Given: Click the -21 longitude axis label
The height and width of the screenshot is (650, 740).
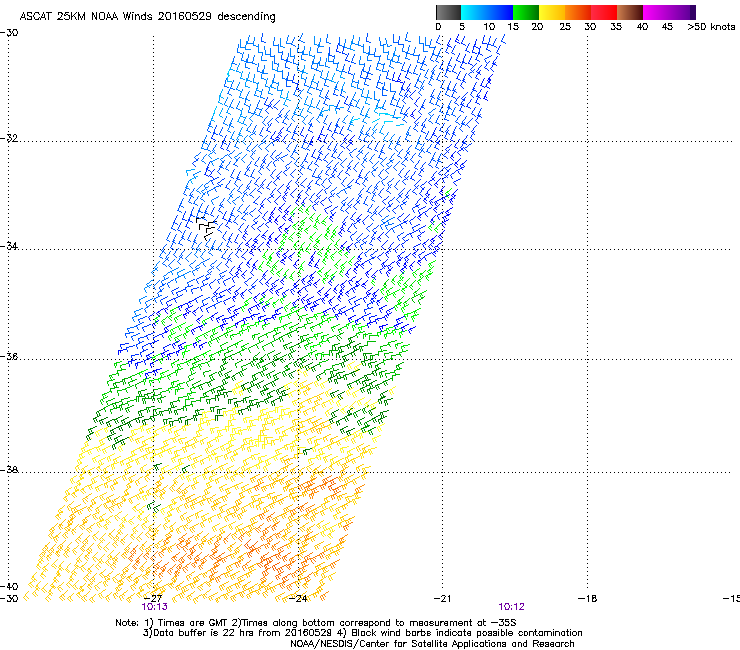Looking at the screenshot, I should point(442,599).
